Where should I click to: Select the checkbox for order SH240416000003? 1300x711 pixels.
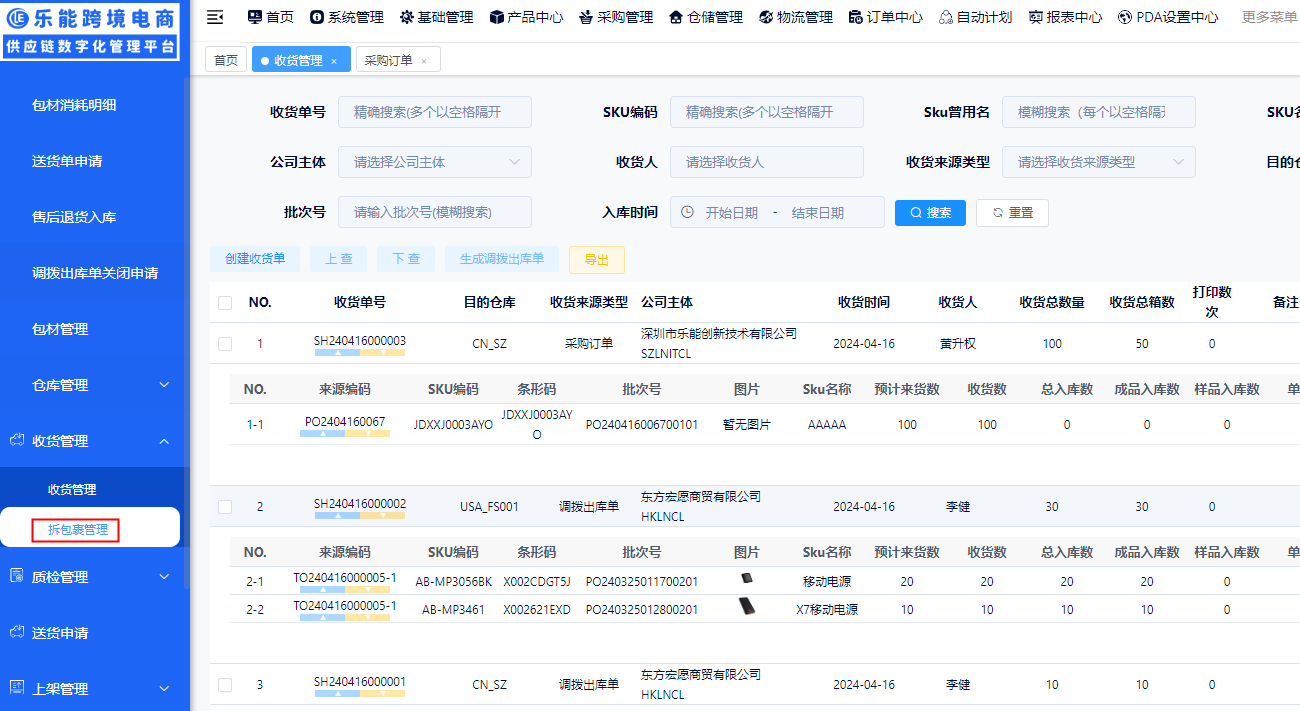point(224,342)
